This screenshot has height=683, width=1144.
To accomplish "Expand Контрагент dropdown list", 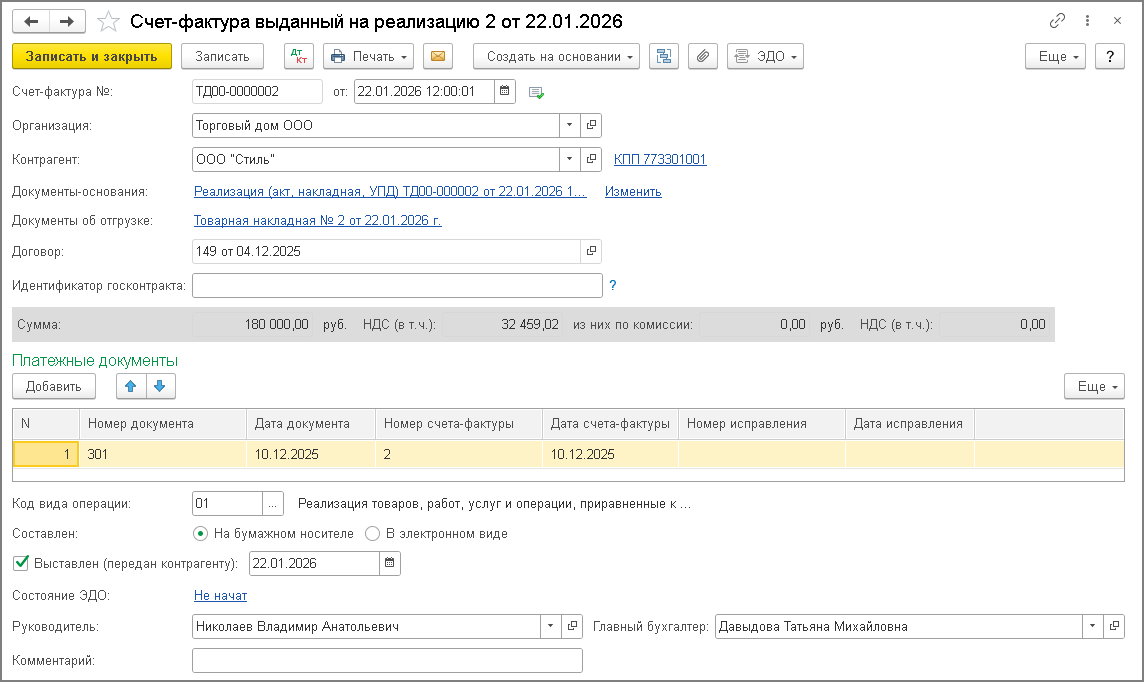I will point(569,160).
